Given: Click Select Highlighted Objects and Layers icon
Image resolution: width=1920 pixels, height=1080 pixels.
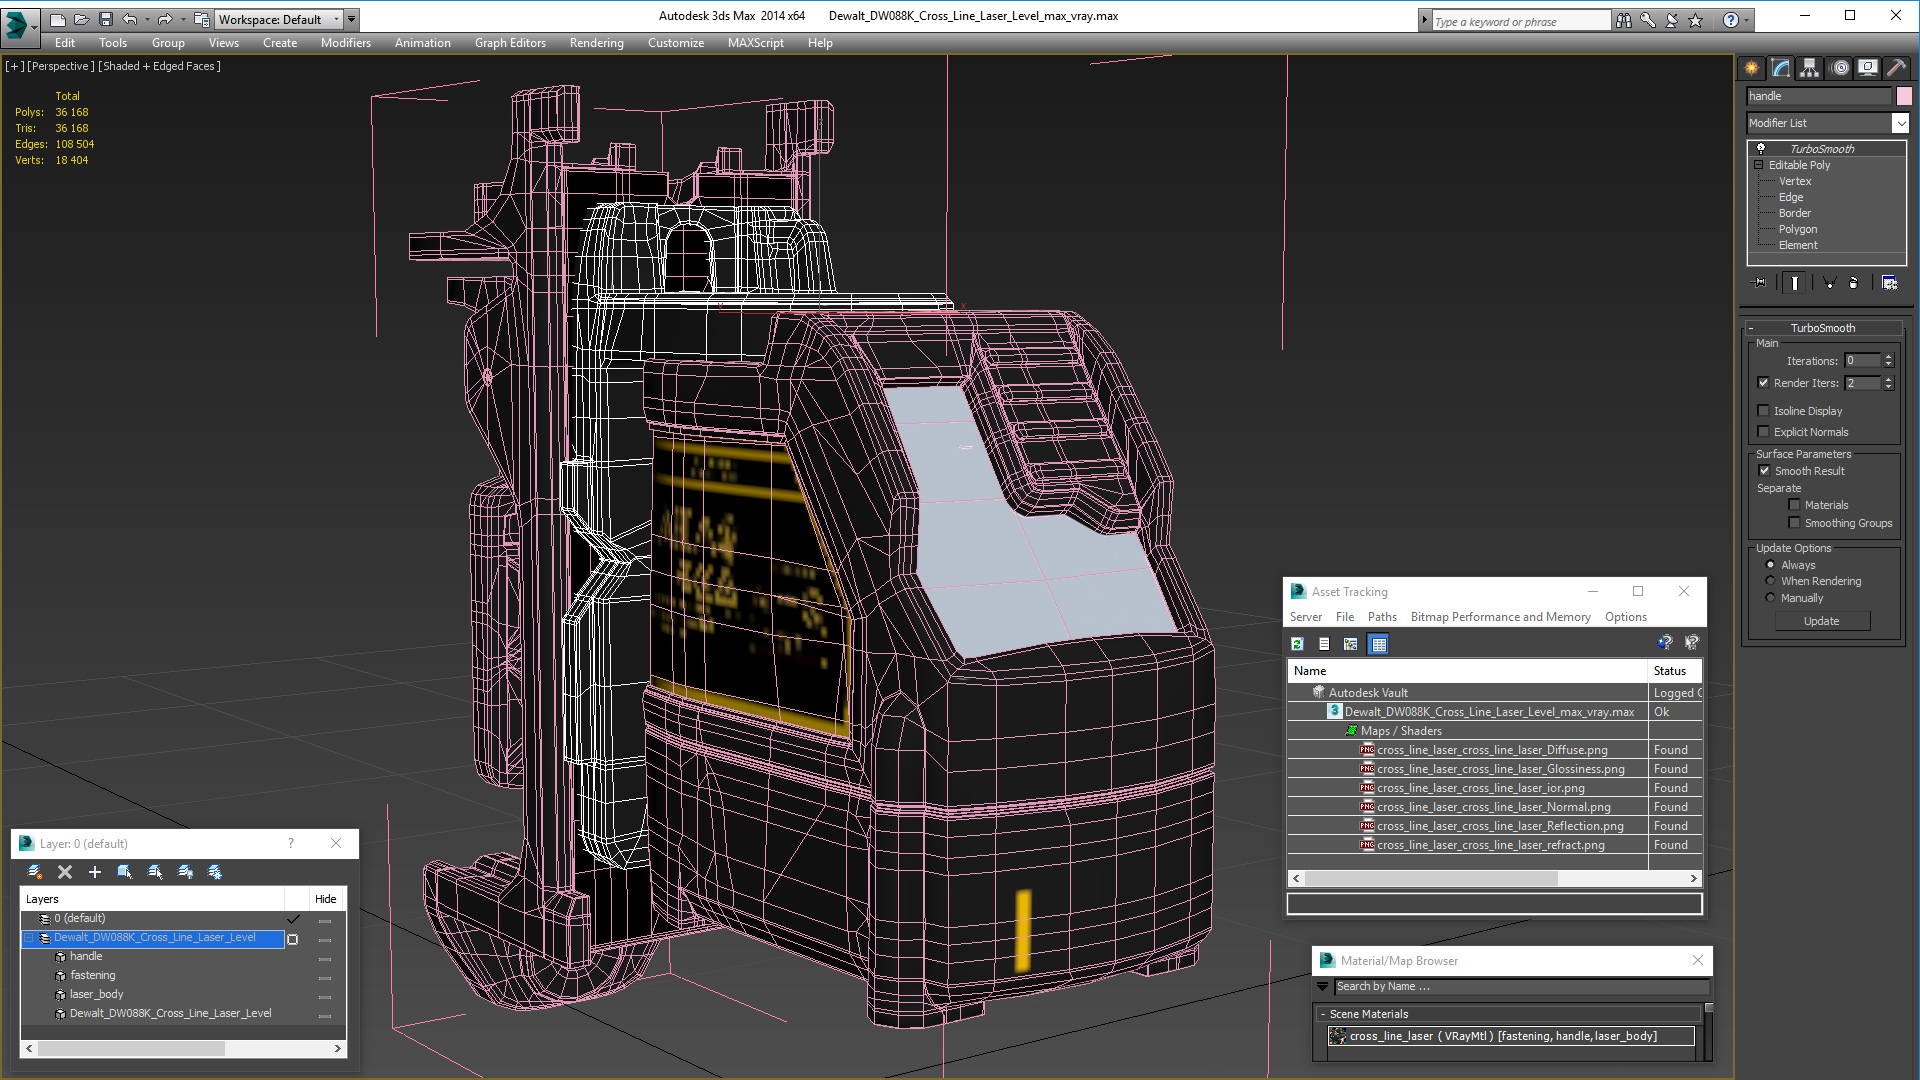Looking at the screenshot, I should (125, 872).
